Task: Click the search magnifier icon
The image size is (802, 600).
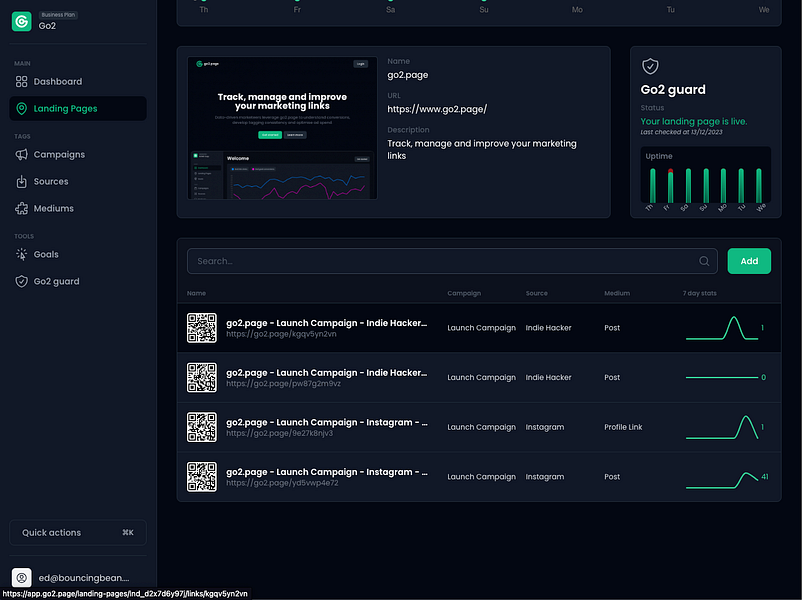Action: pyautogui.click(x=704, y=261)
